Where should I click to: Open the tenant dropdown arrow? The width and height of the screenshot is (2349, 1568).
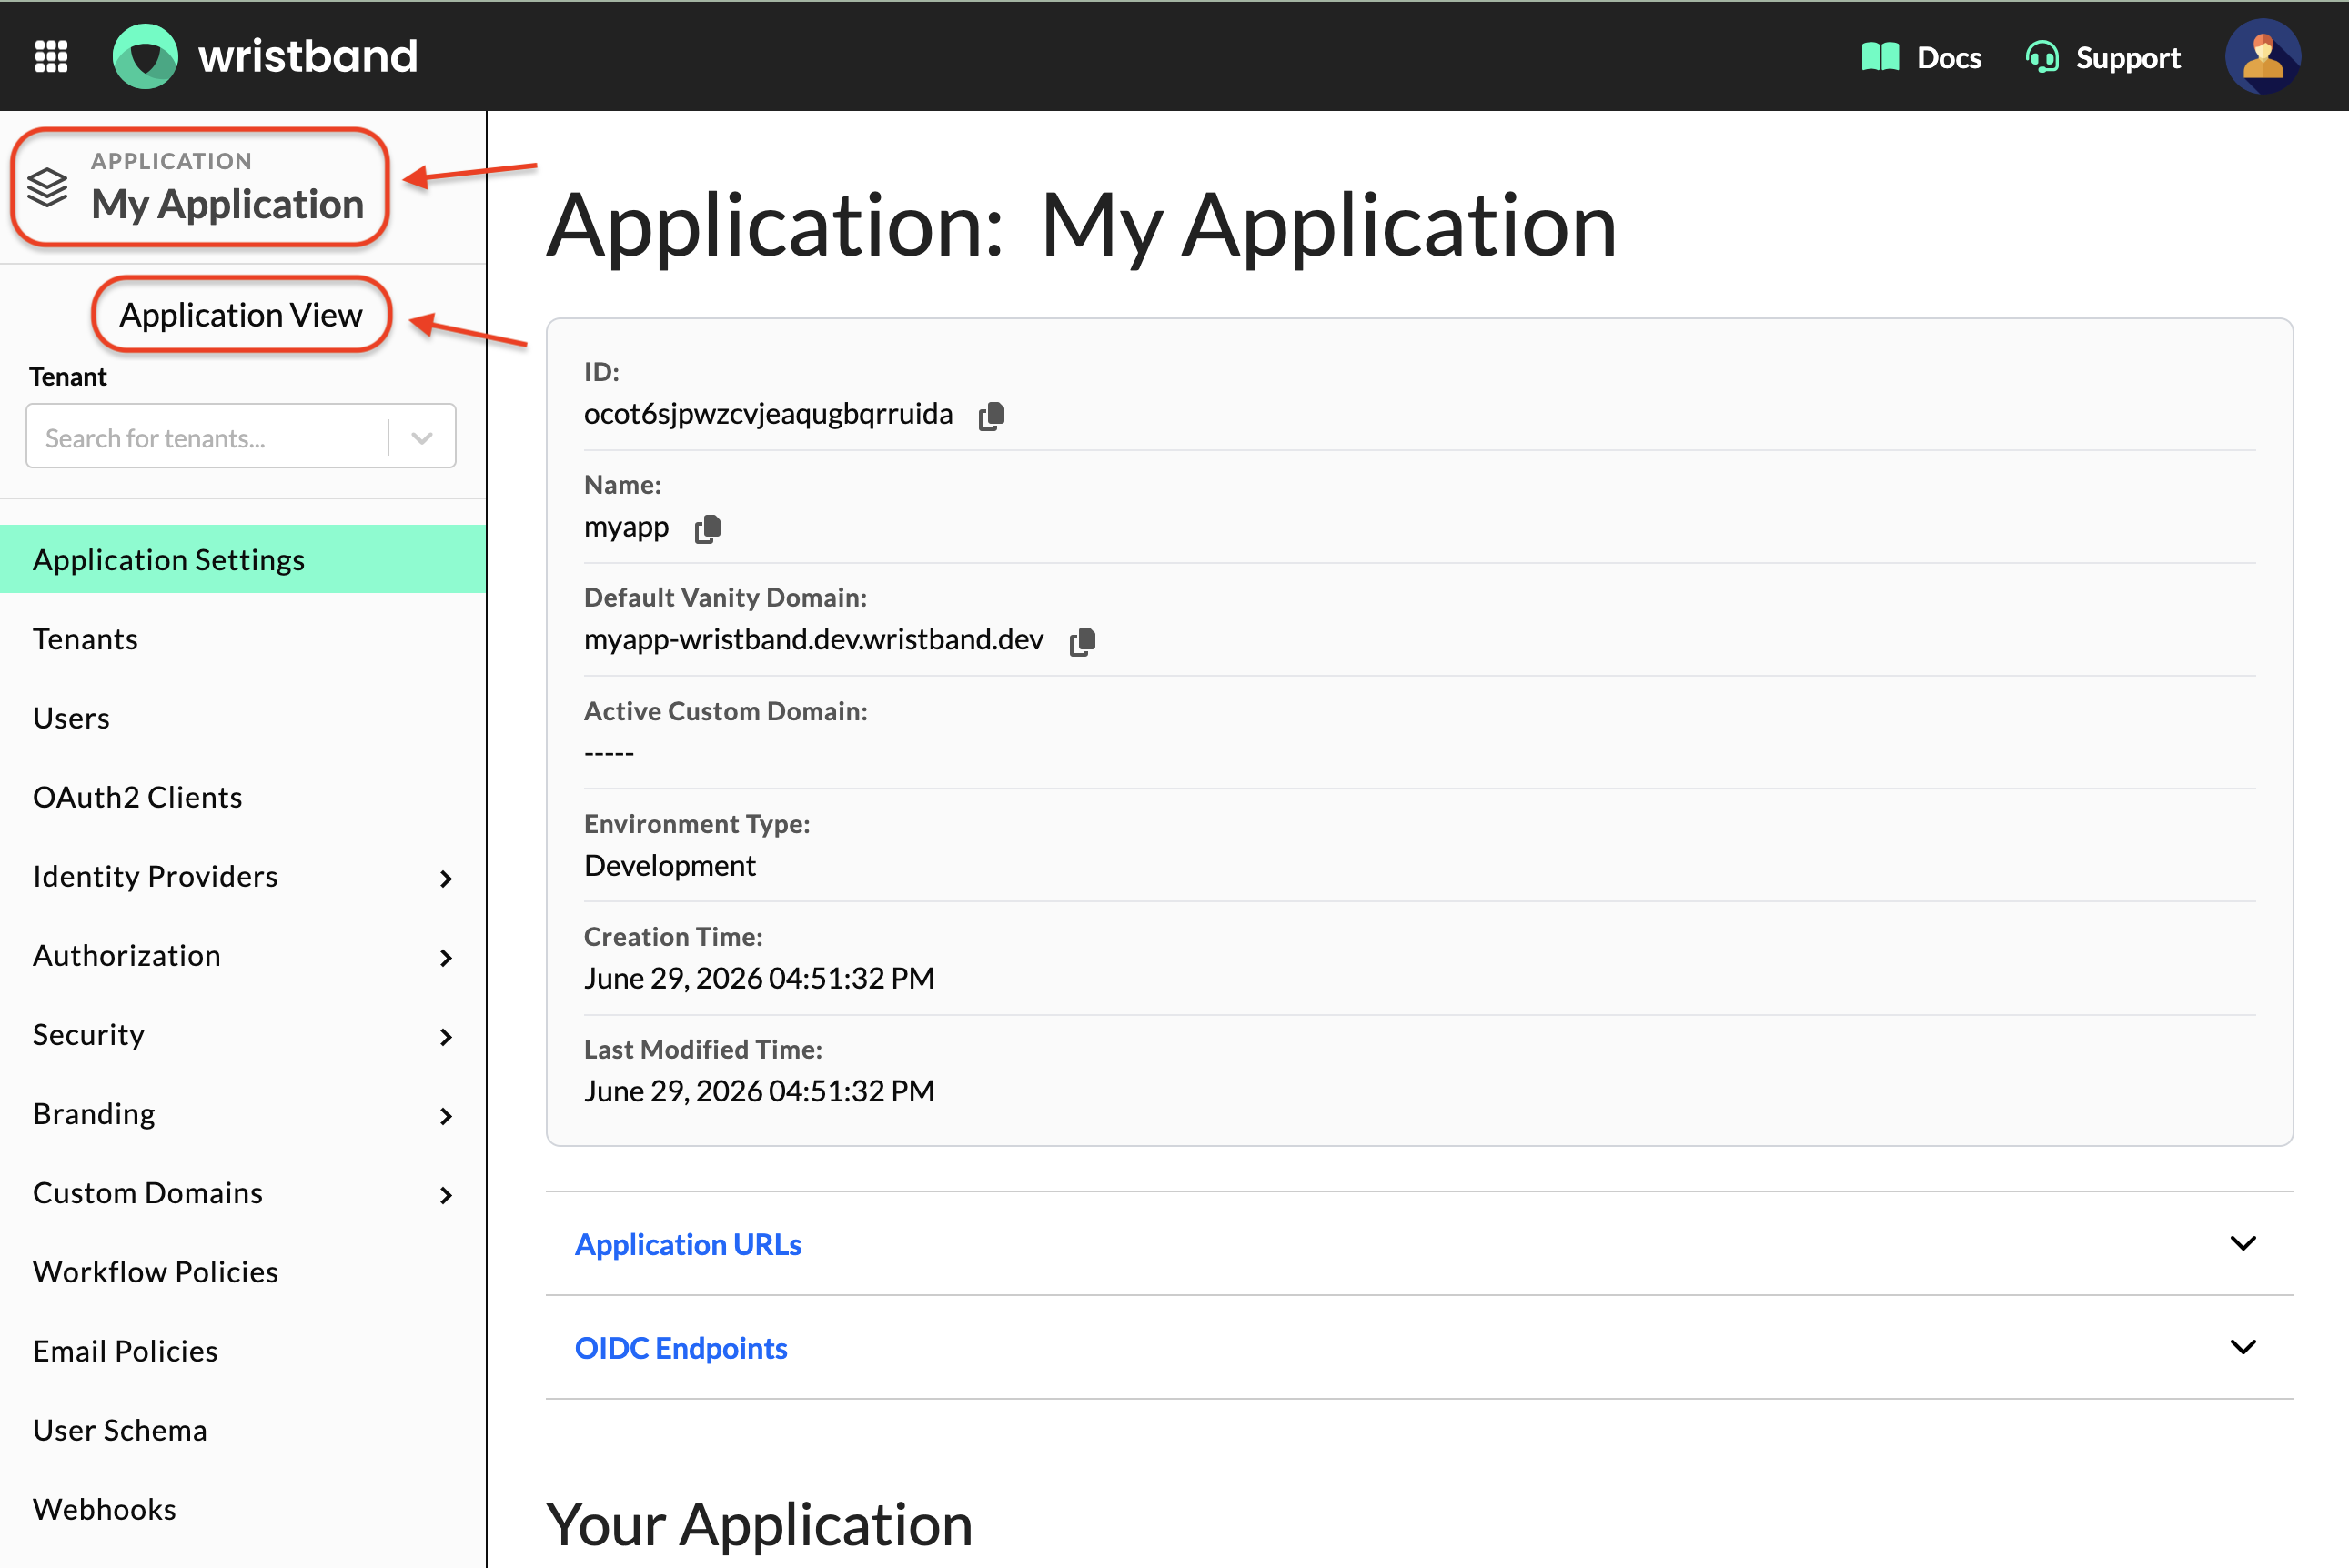click(422, 438)
